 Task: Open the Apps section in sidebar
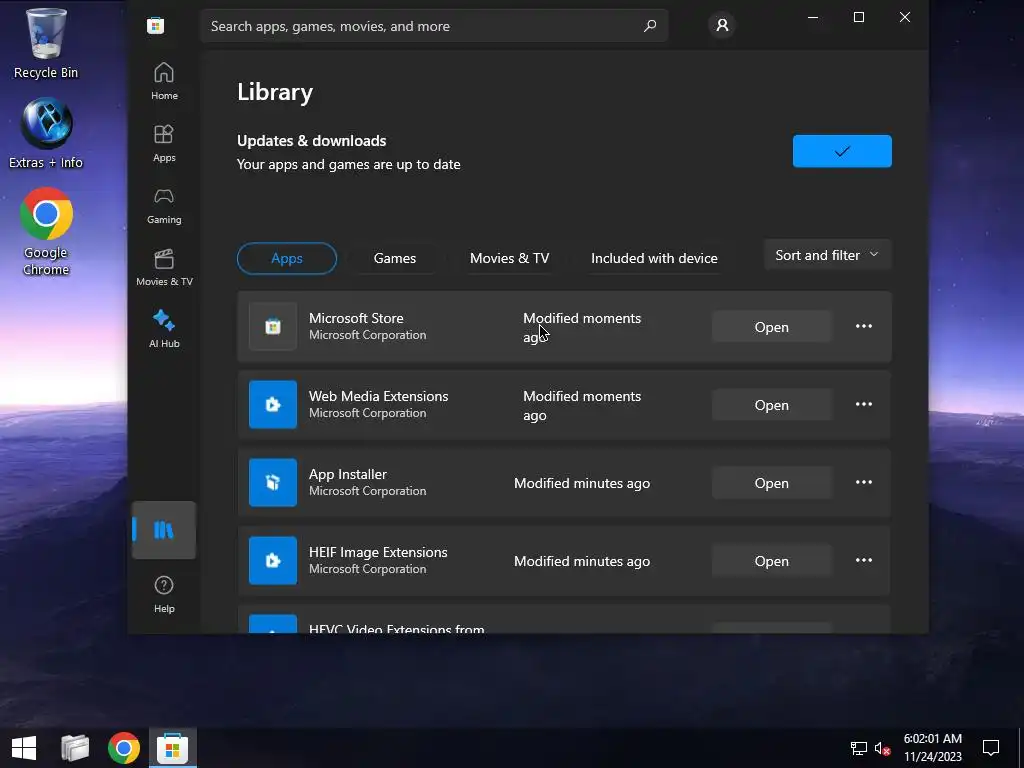(164, 143)
